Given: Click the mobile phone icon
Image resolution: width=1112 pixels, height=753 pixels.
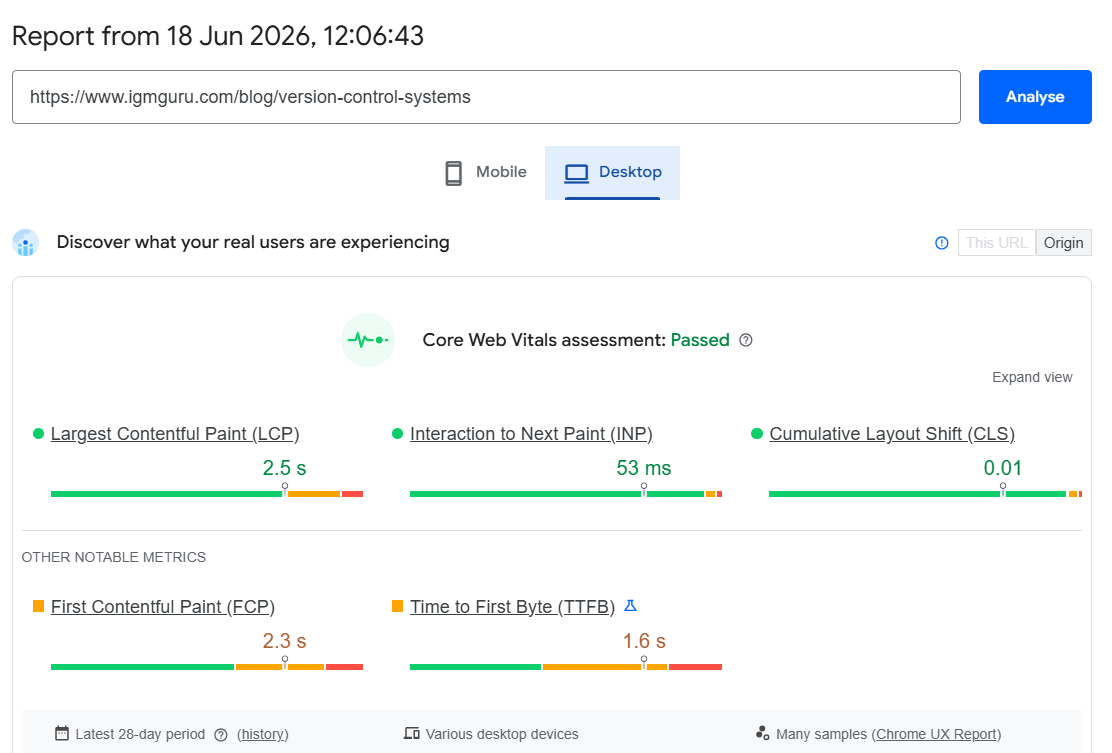Looking at the screenshot, I should click(453, 173).
